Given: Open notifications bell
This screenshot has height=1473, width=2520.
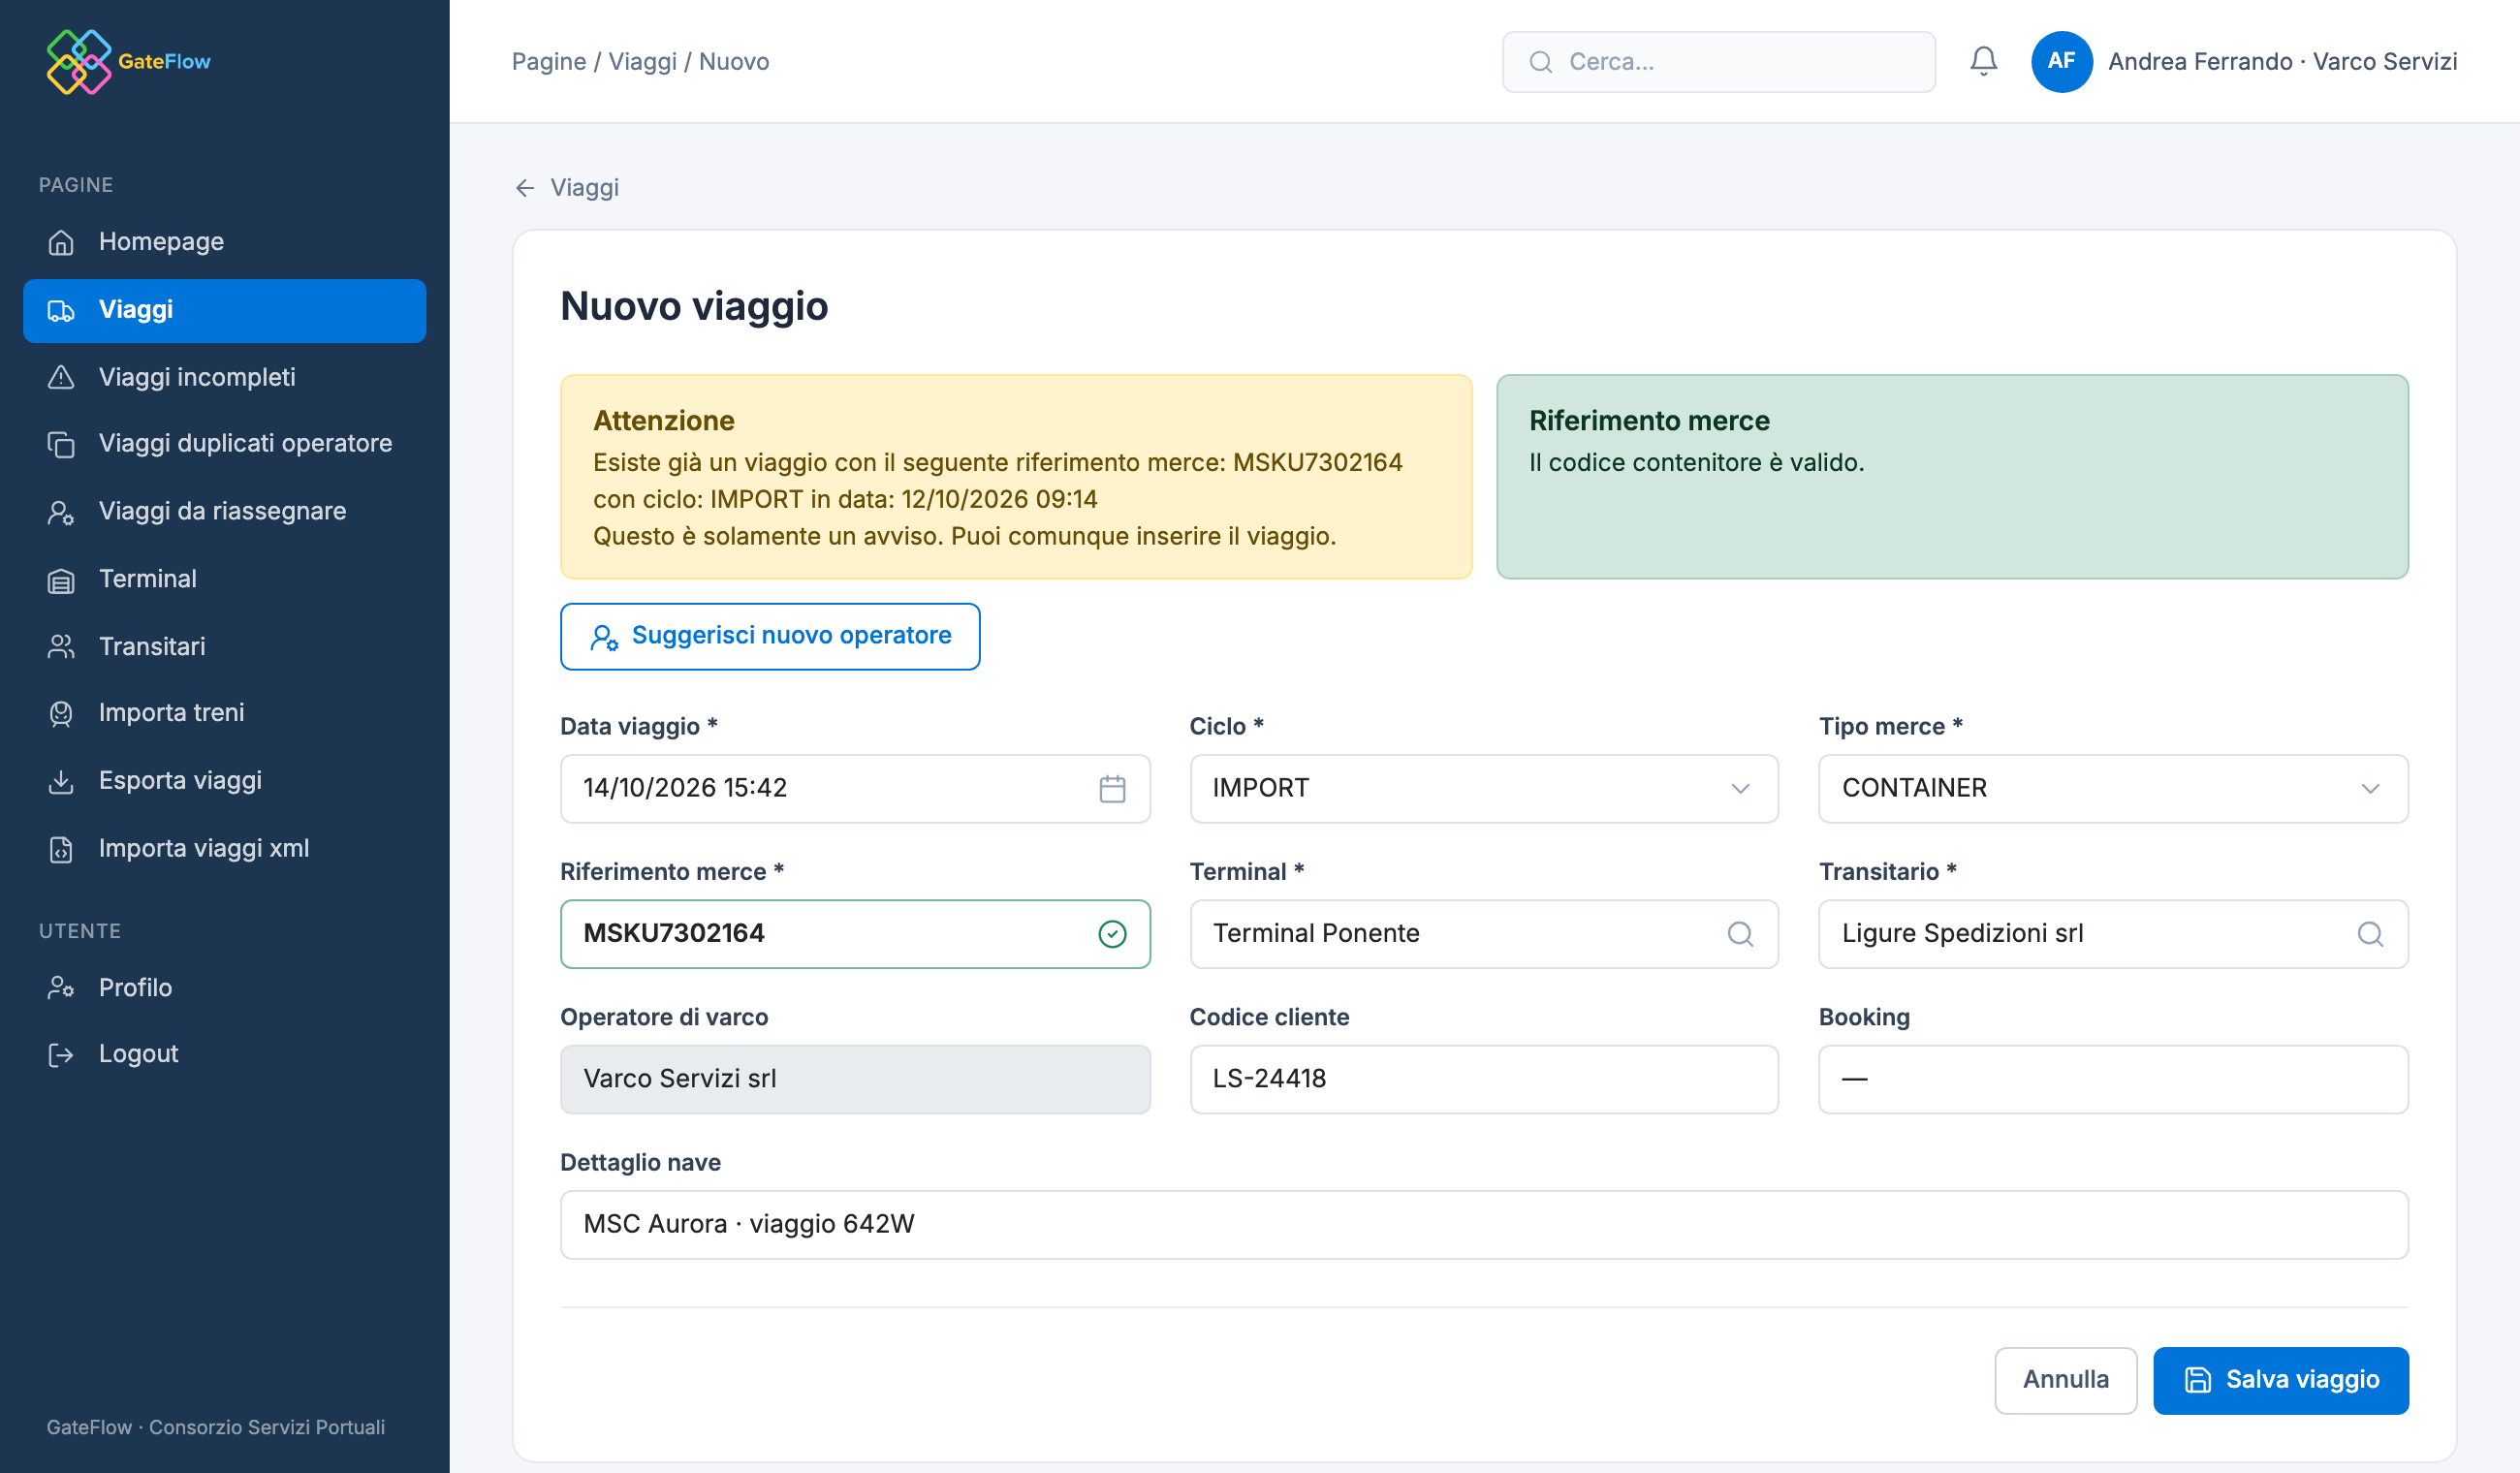Looking at the screenshot, I should click(x=1983, y=61).
